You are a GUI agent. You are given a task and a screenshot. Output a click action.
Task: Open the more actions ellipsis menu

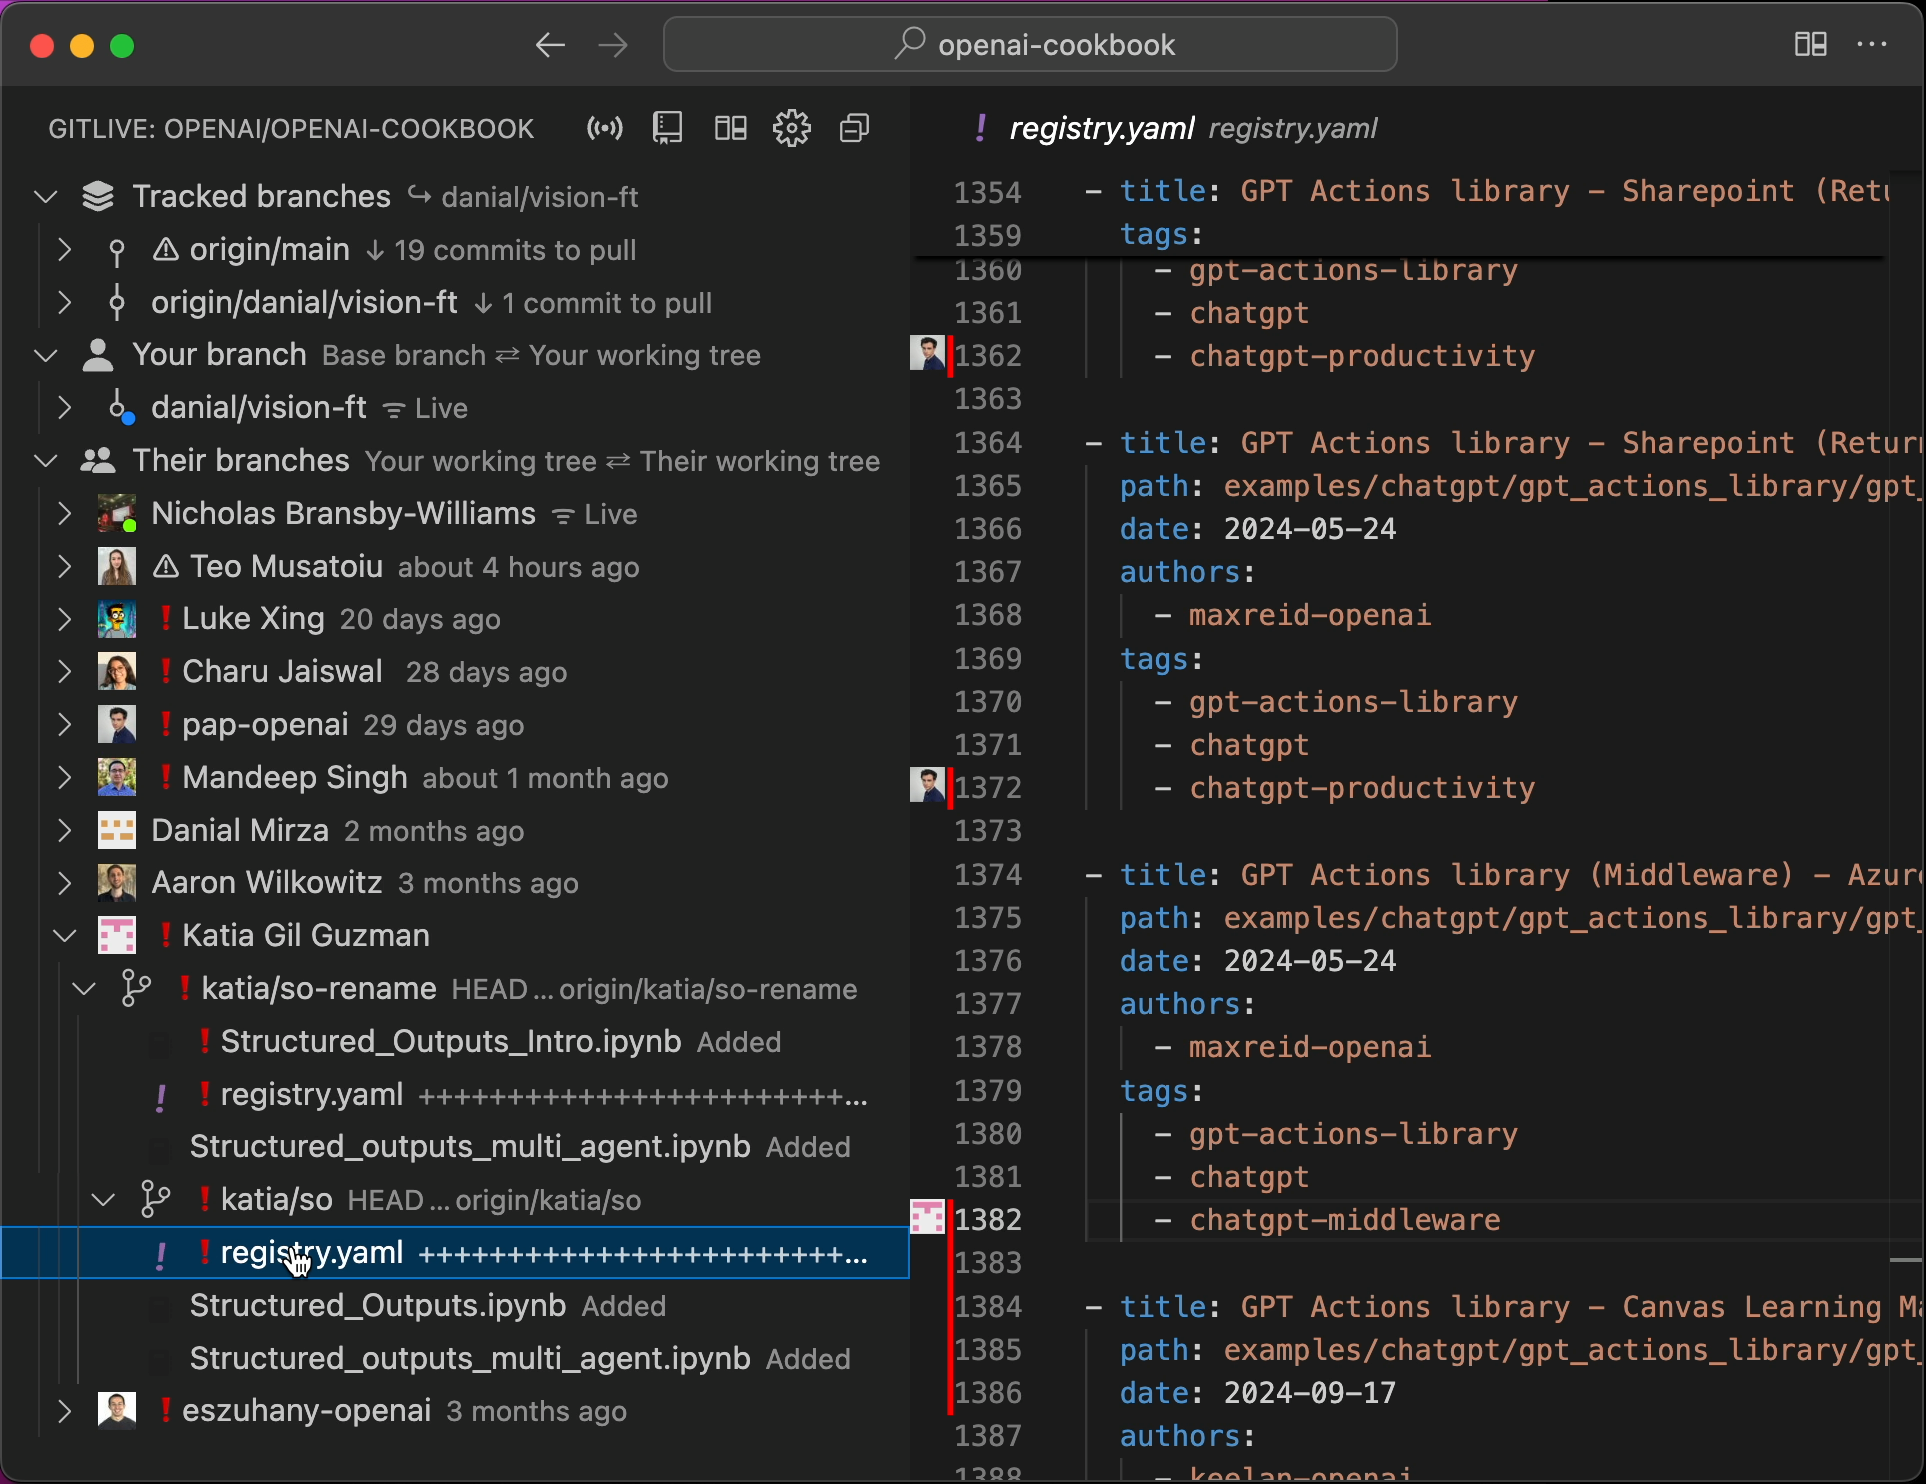pyautogui.click(x=1871, y=44)
